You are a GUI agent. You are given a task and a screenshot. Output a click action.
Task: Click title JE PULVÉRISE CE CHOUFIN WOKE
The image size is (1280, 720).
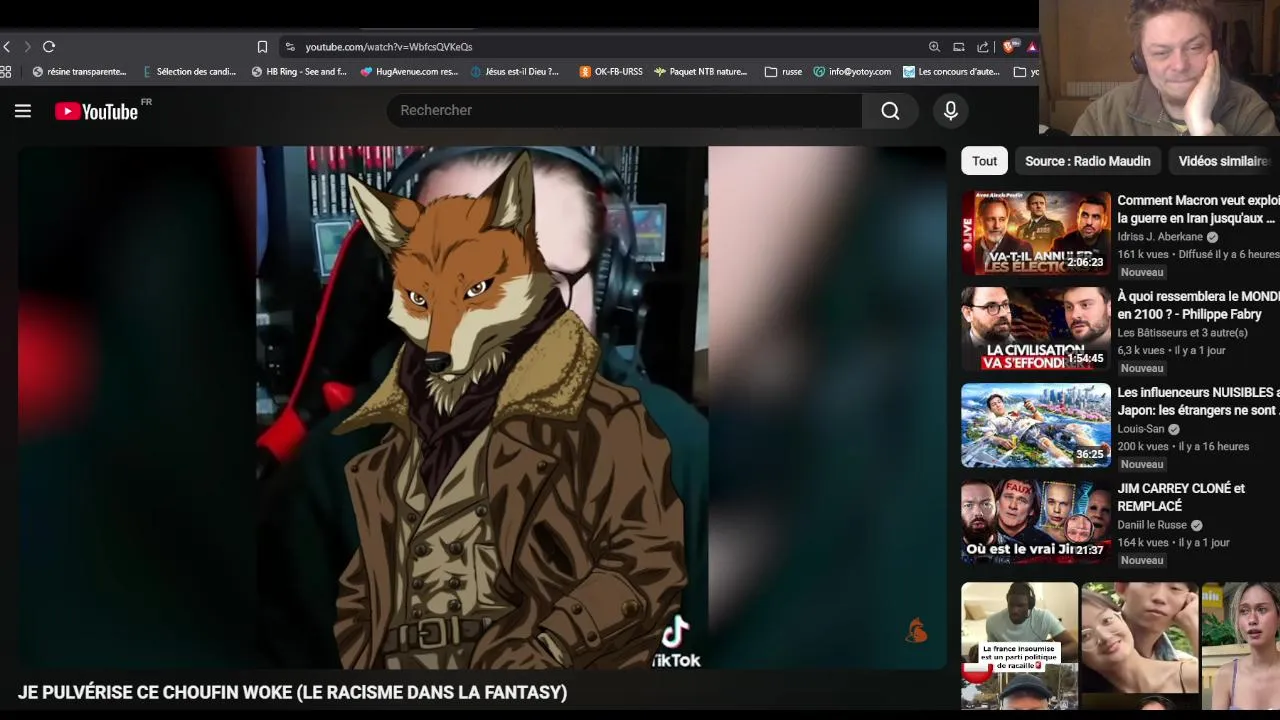tap(292, 692)
